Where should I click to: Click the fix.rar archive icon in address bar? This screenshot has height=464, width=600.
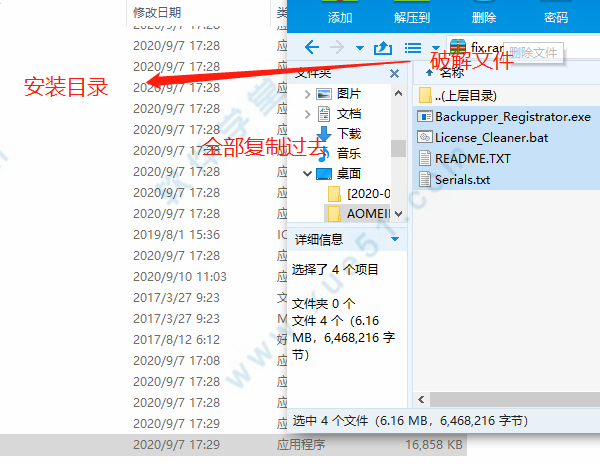pos(458,47)
